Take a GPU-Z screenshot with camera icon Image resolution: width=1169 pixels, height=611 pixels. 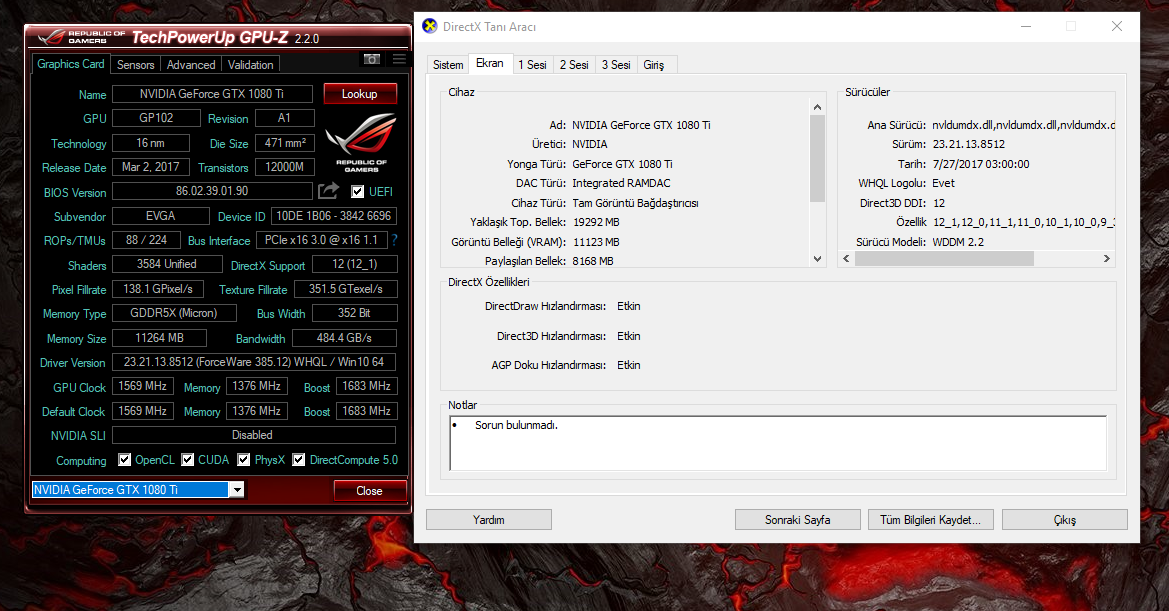pyautogui.click(x=371, y=59)
